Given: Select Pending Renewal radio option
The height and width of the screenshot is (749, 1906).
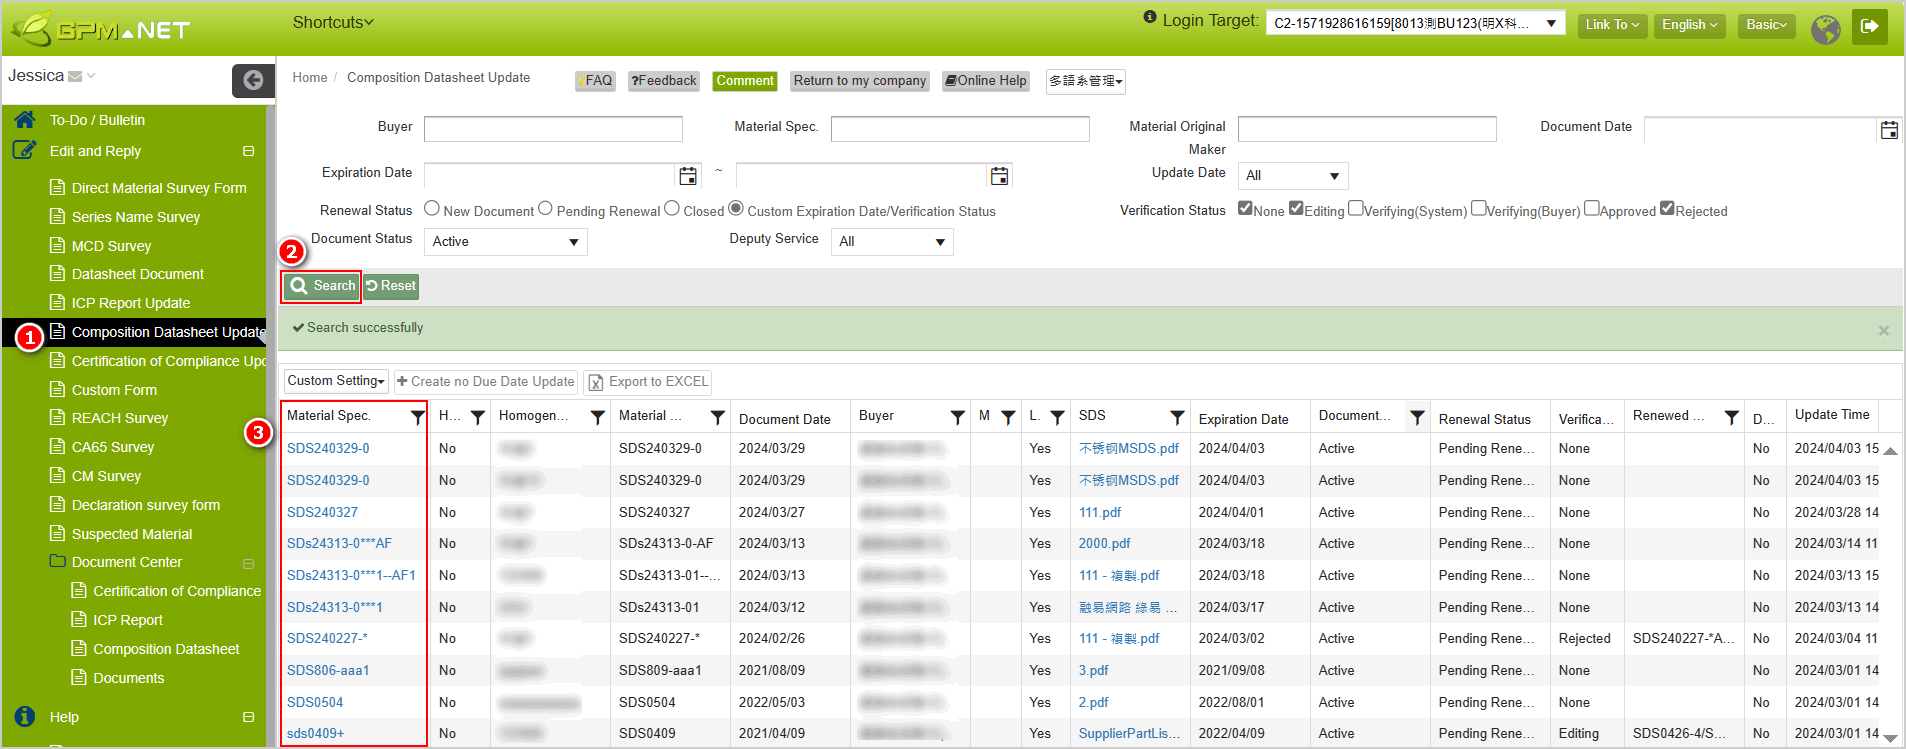Looking at the screenshot, I should click(545, 208).
